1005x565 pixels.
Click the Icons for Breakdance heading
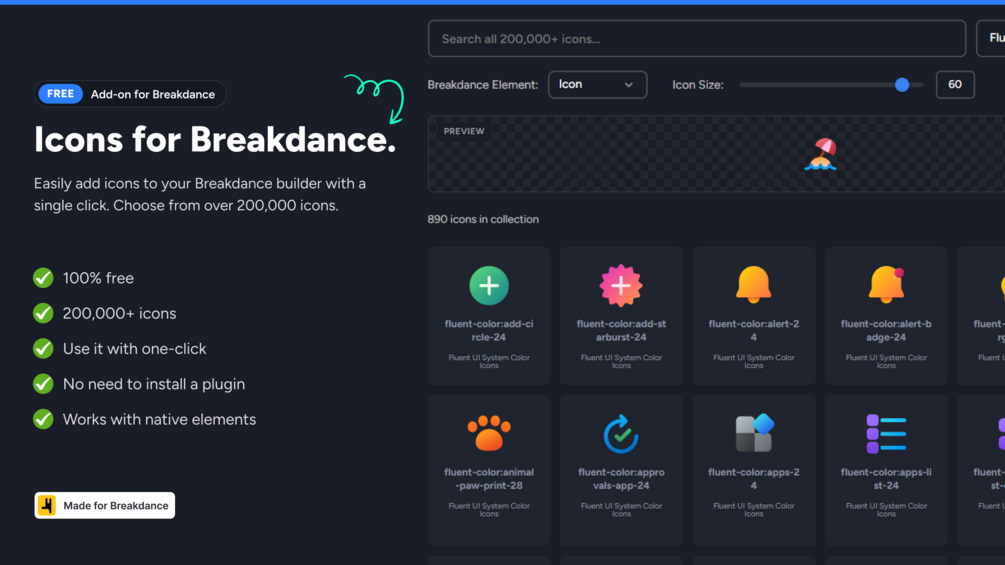click(215, 139)
